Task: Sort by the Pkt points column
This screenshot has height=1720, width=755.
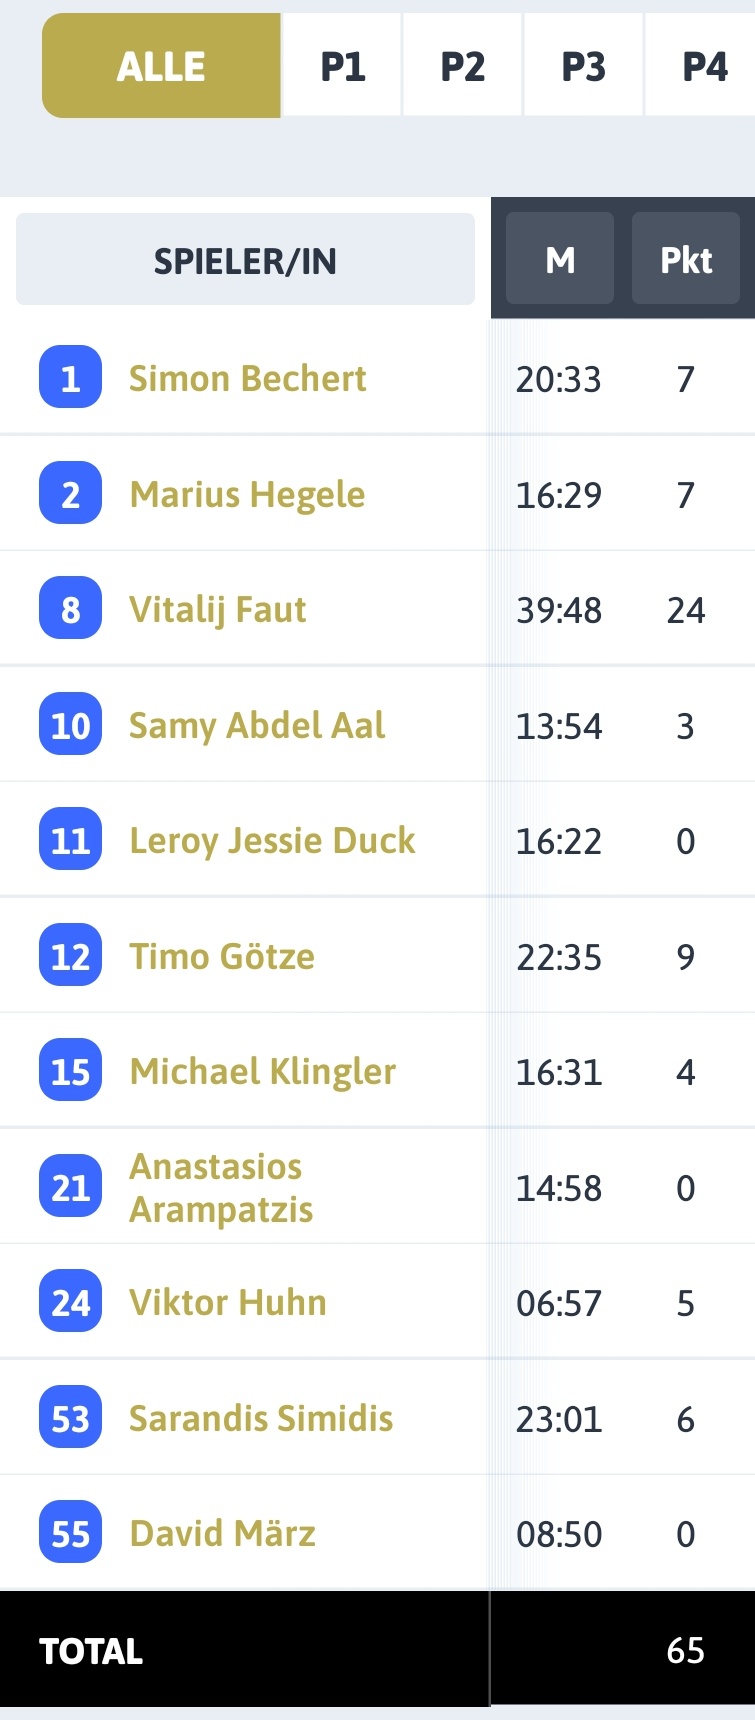Action: [686, 259]
